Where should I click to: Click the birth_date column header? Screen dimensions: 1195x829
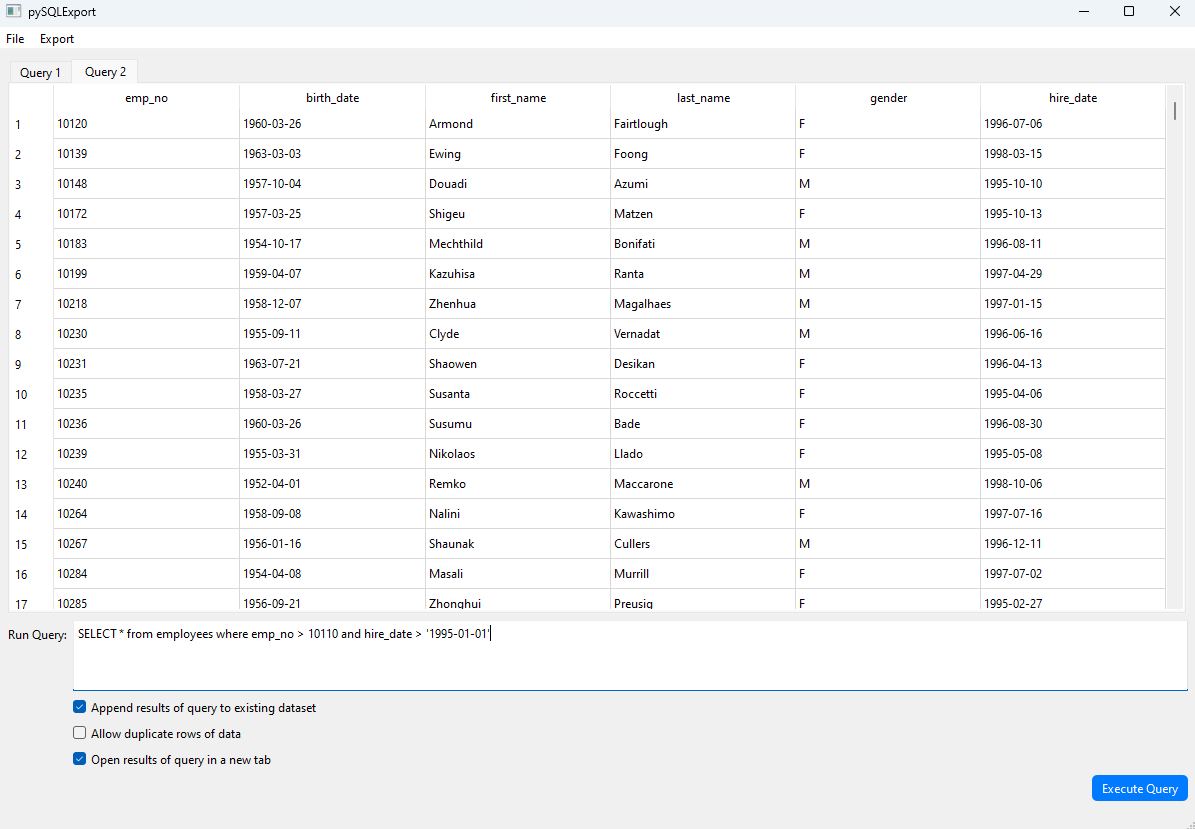coord(332,98)
